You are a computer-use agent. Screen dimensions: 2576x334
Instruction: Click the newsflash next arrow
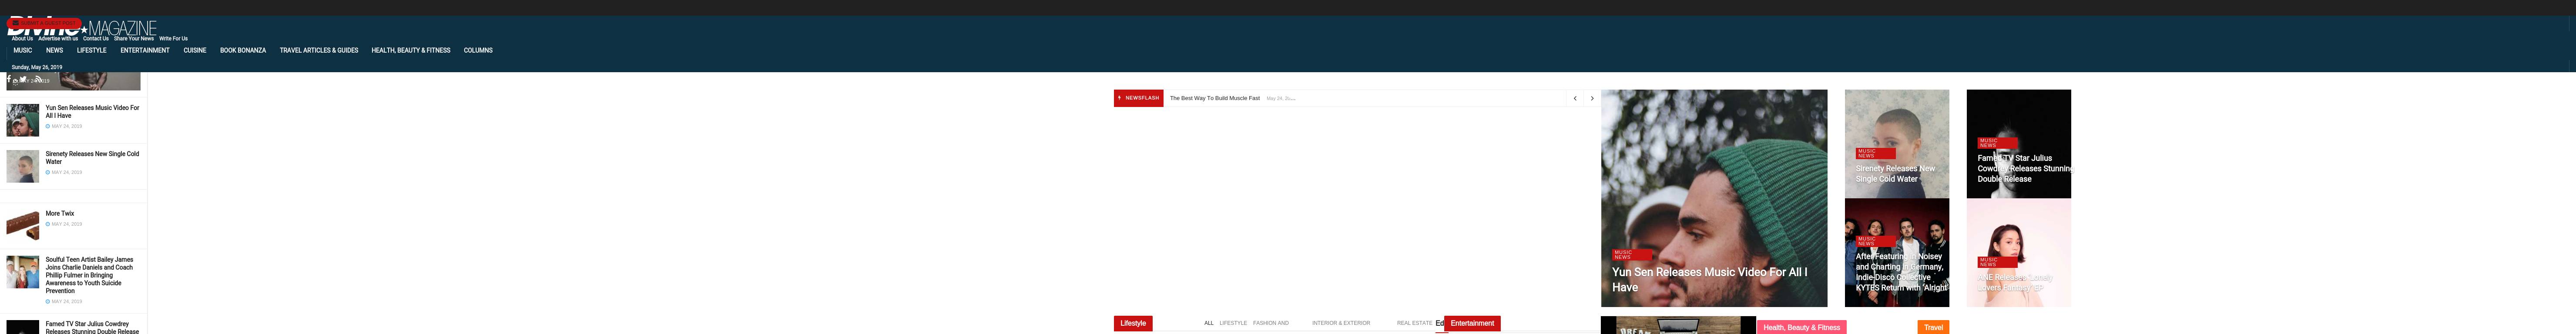(1592, 98)
